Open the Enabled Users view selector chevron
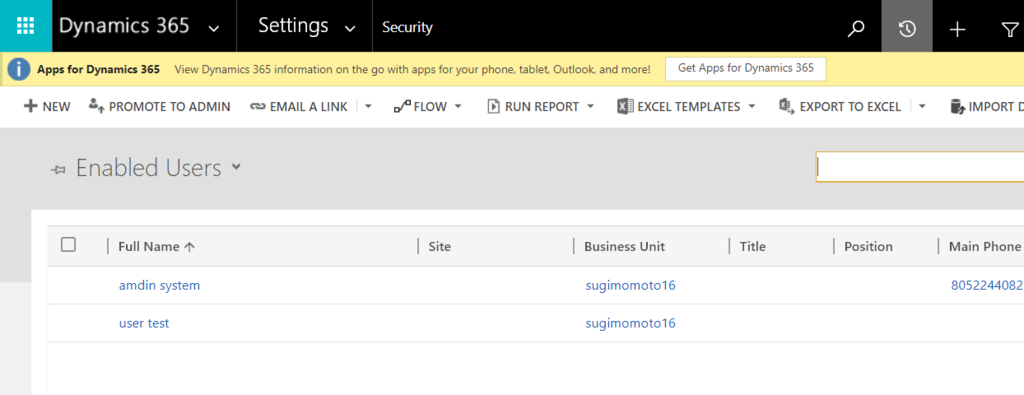 [x=236, y=167]
